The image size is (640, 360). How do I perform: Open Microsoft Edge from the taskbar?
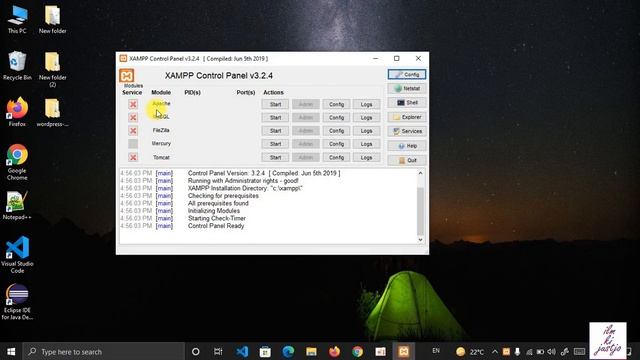[x=288, y=351]
